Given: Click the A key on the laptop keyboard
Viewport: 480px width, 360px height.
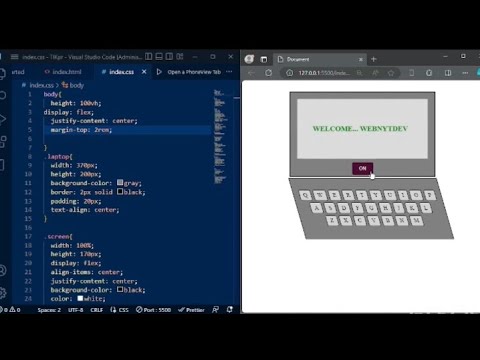Looking at the screenshot, I should (316, 208).
